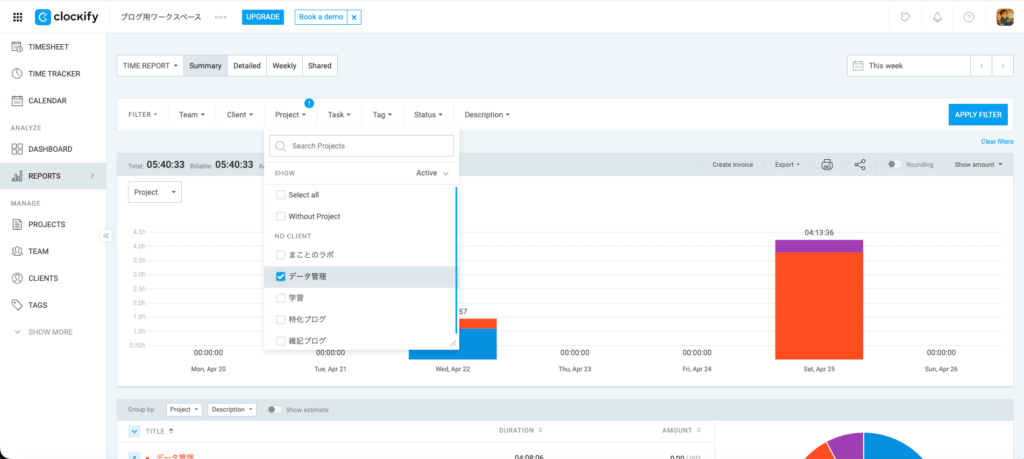Open the apps grid icon
The height and width of the screenshot is (459, 1024).
pyautogui.click(x=17, y=17)
